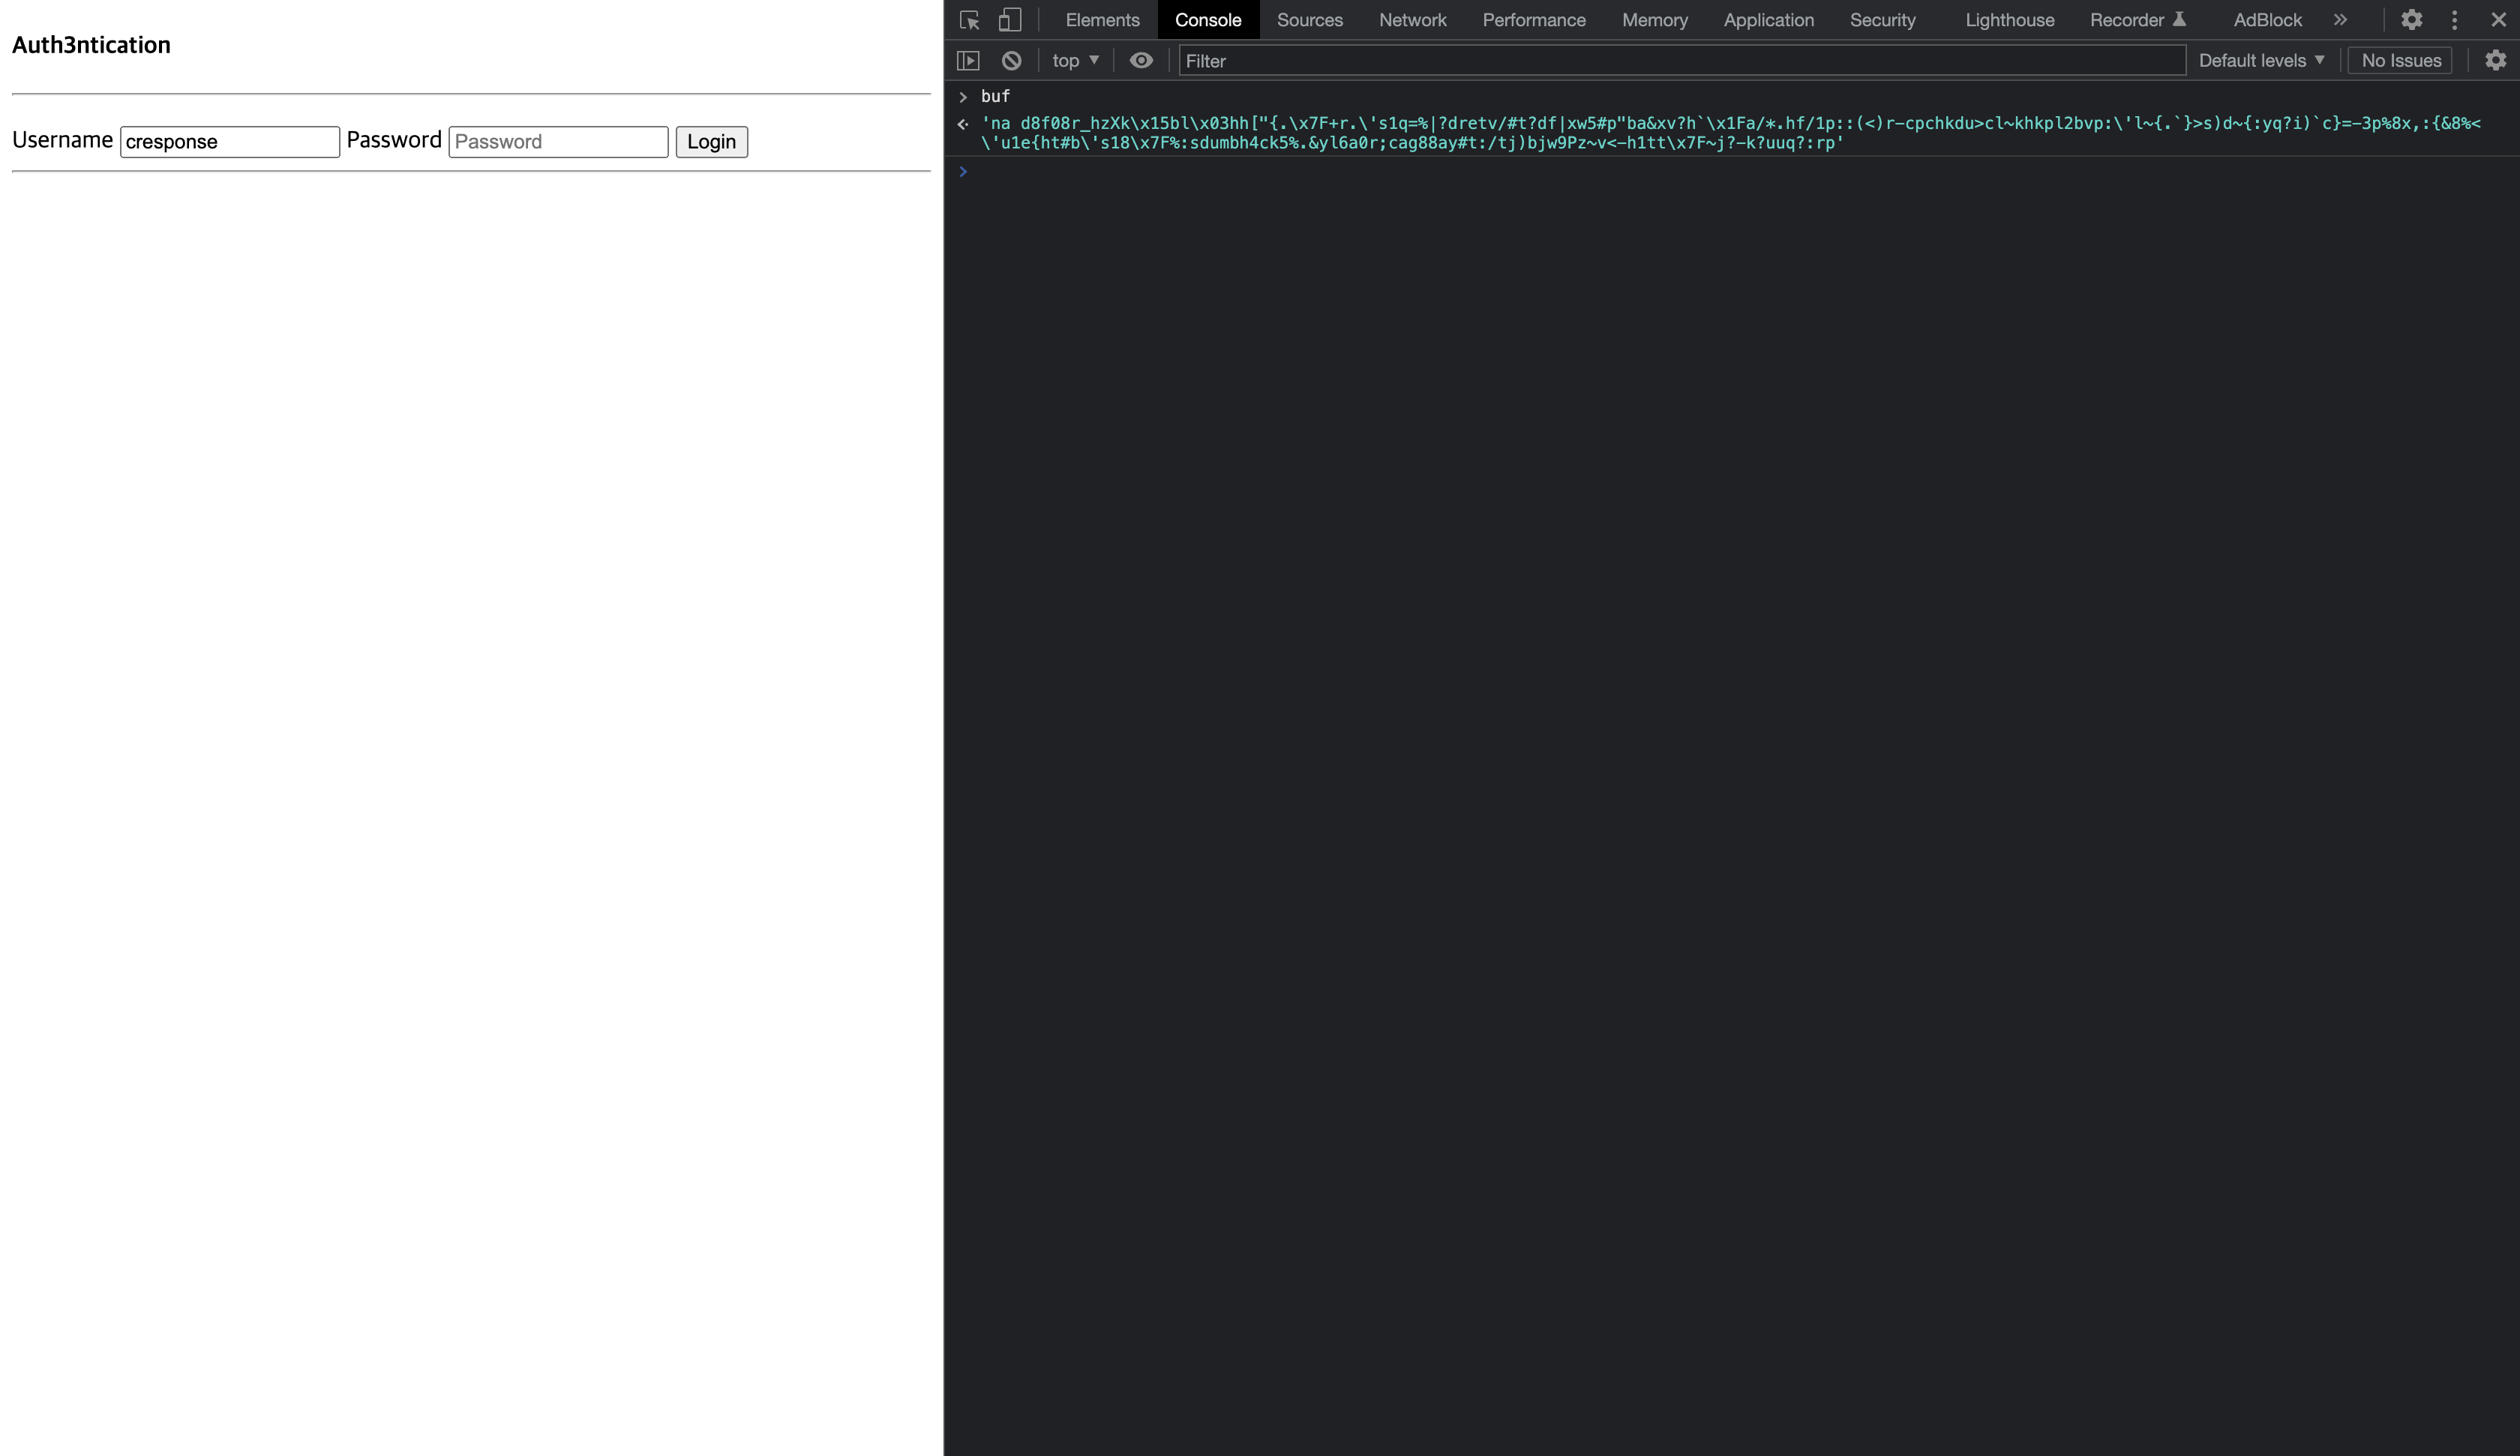Show more tabs via double chevron
Viewport: 2520px width, 1456px height.
pos(2340,20)
